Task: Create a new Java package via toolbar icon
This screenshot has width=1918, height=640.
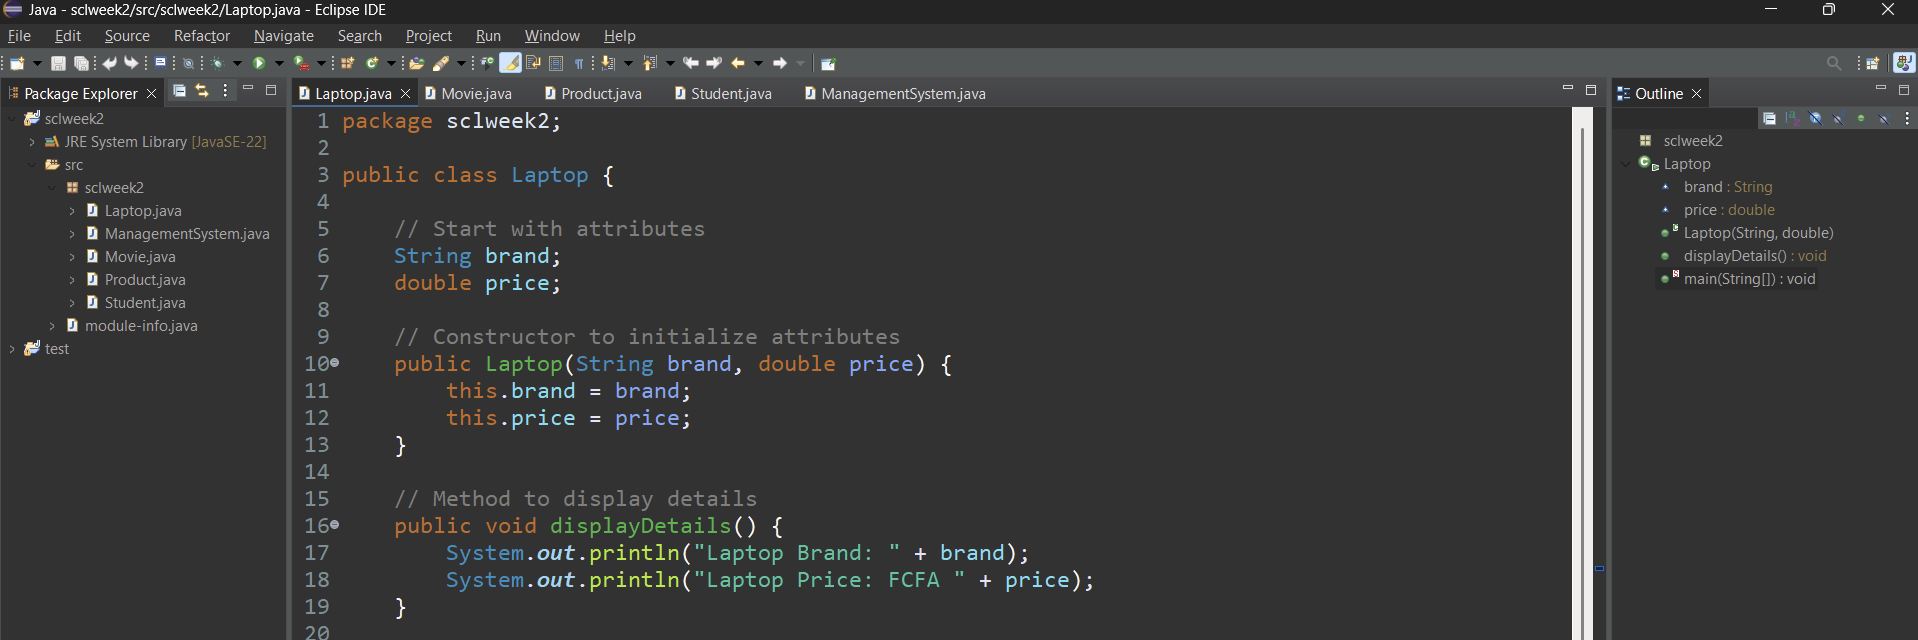Action: pos(347,63)
